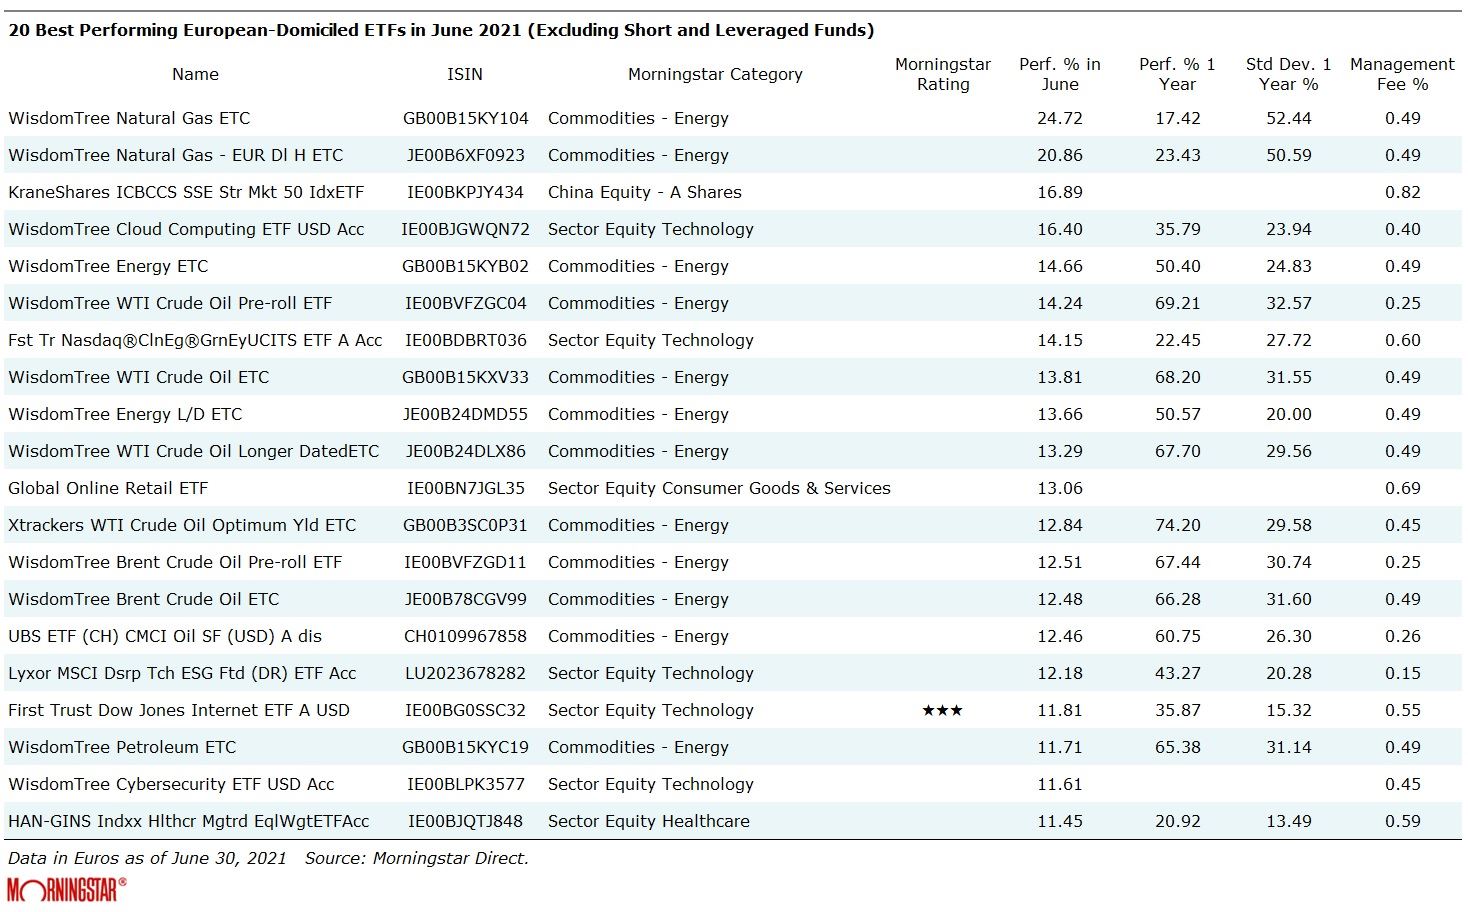Screen dimensions: 1468x912
Task: Click the Sector Equity Healthcare category cell
Action: pyautogui.click(x=648, y=821)
